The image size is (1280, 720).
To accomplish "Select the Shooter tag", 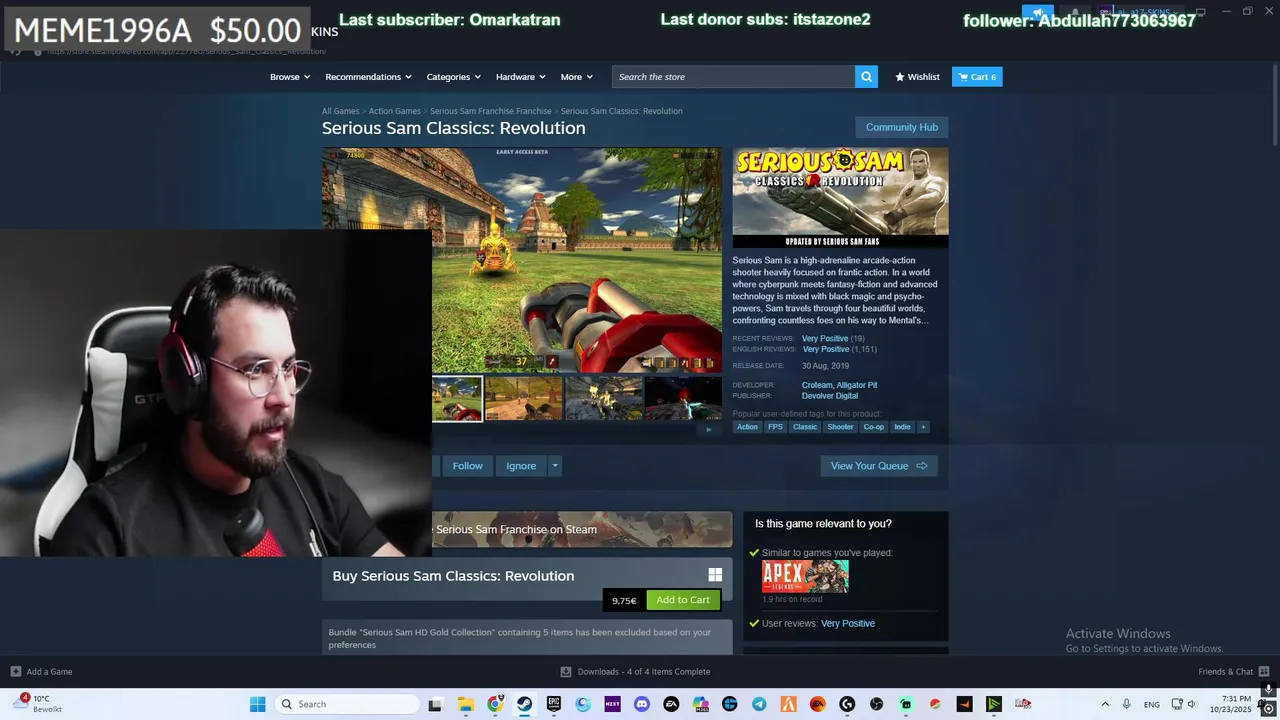I will pyautogui.click(x=840, y=427).
